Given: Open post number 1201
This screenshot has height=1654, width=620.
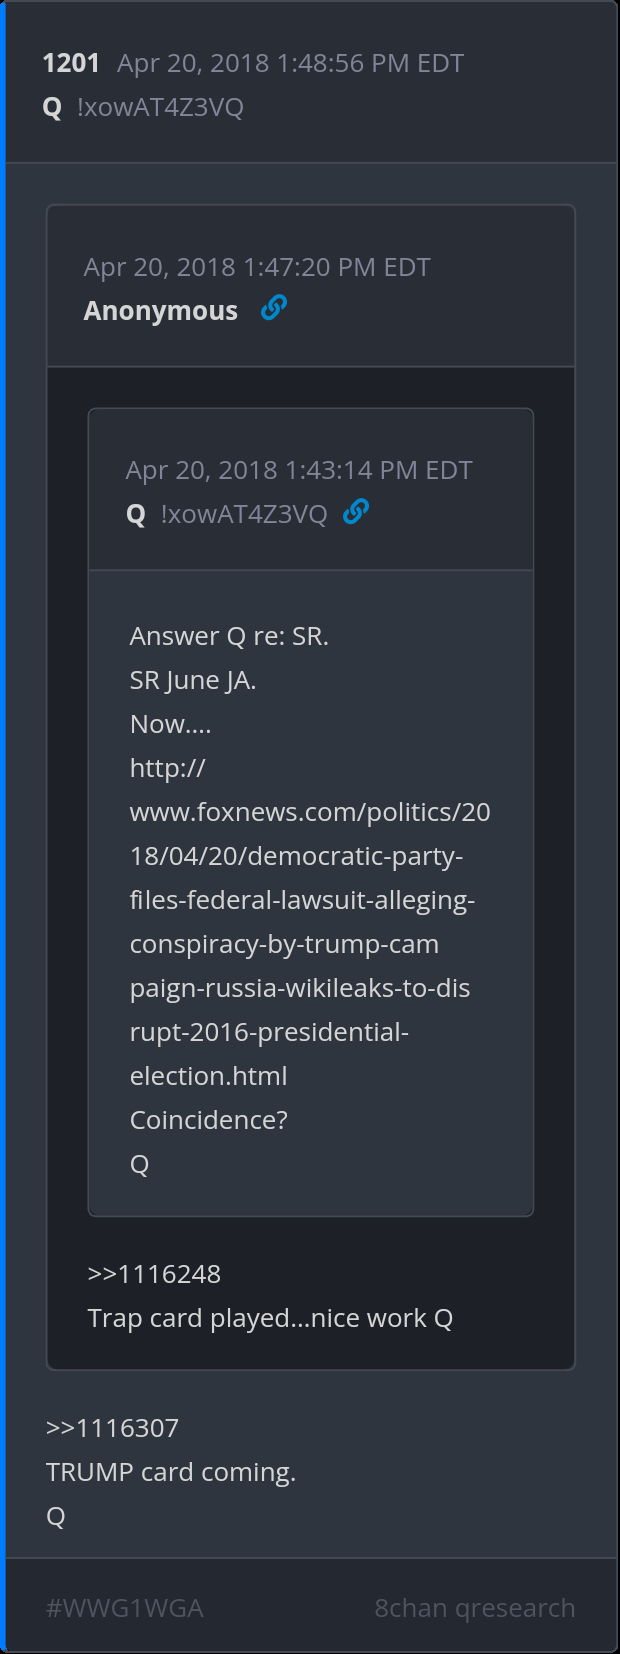Looking at the screenshot, I should pyautogui.click(x=71, y=63).
